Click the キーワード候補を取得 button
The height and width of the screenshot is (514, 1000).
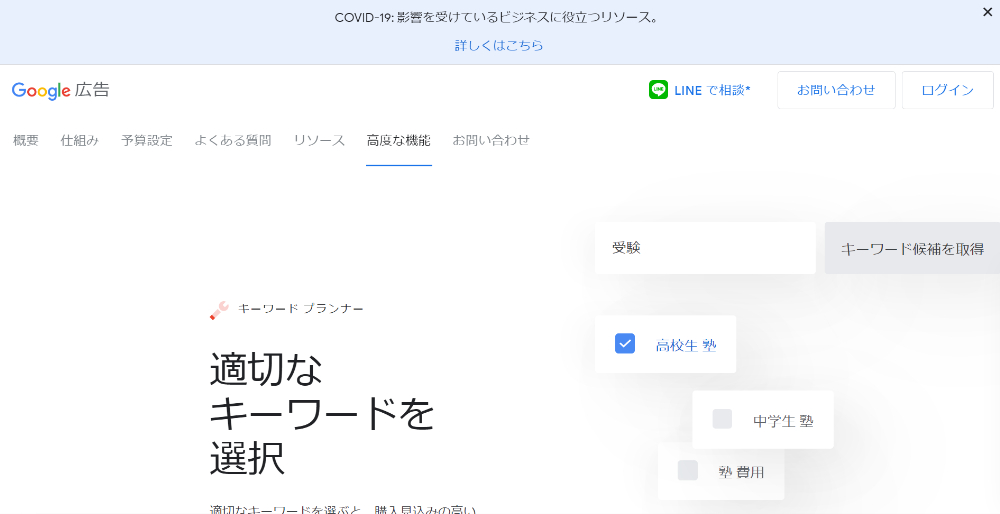pyautogui.click(x=912, y=248)
